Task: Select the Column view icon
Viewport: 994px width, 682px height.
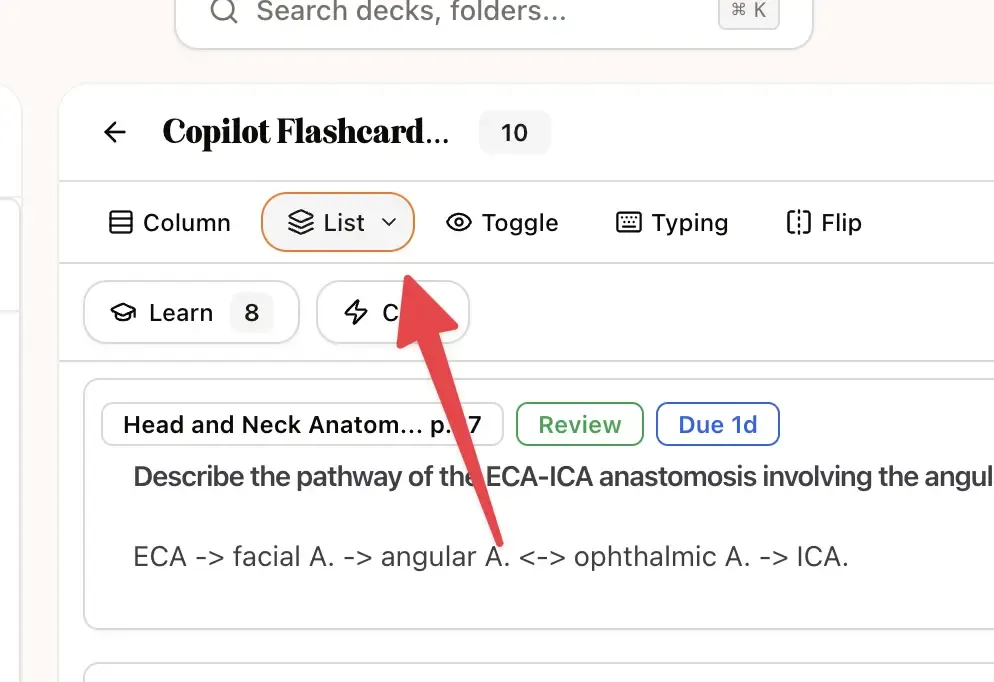Action: (120, 222)
